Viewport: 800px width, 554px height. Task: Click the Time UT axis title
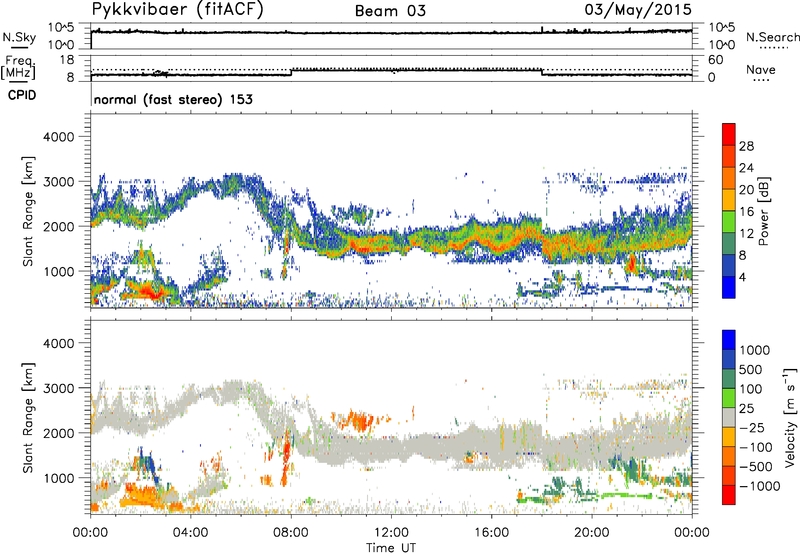[391, 548]
